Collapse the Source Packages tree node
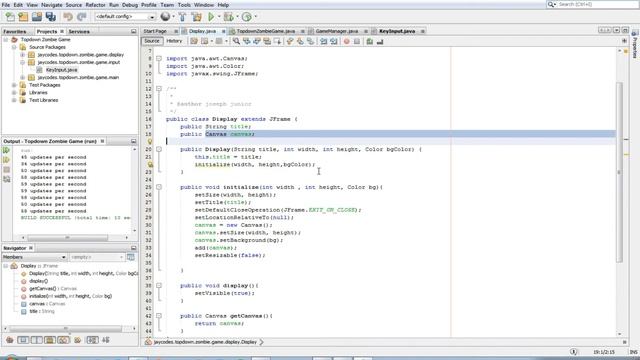 (x=14, y=47)
